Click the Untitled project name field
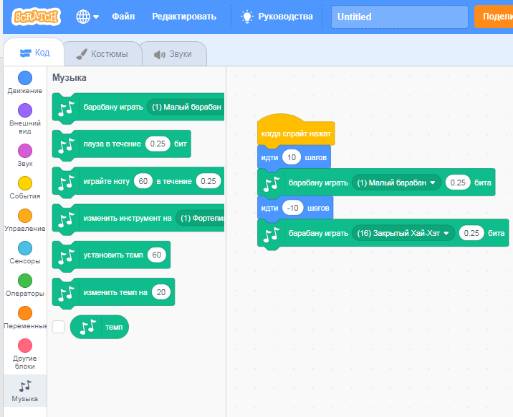The width and height of the screenshot is (513, 417). pyautogui.click(x=400, y=17)
